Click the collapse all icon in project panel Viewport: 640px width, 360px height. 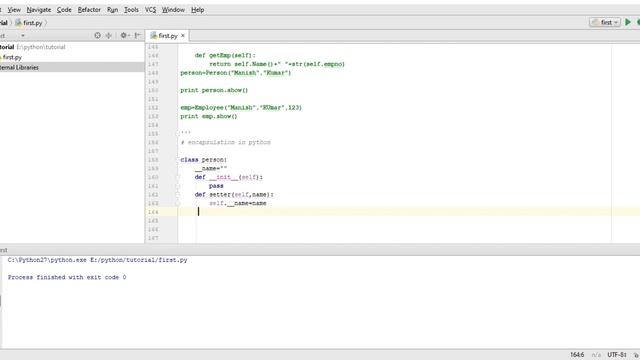109,36
